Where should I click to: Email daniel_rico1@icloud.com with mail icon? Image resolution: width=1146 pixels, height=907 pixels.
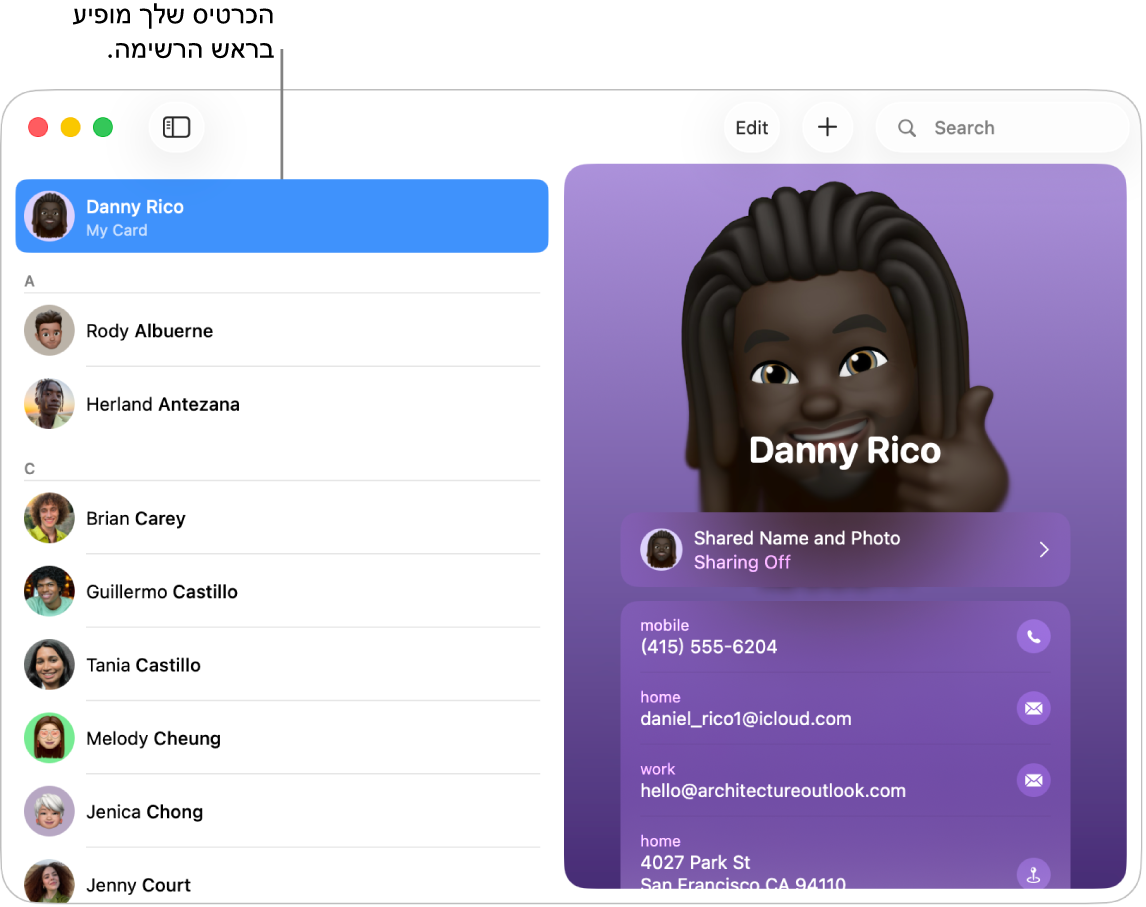[1033, 708]
